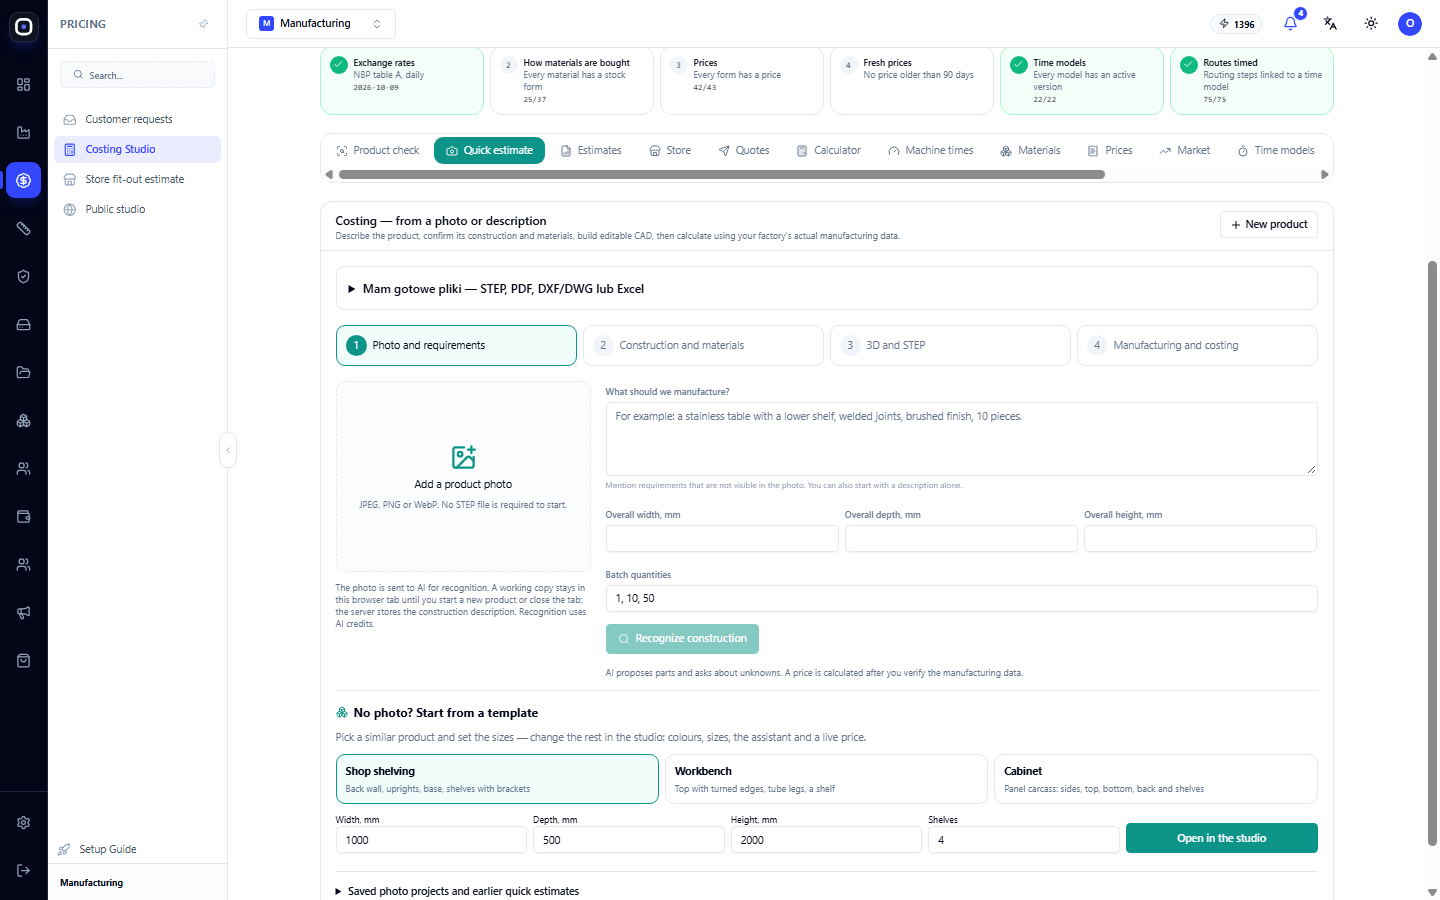This screenshot has height=900, width=1440.
Task: Open the notifications bell
Action: tap(1291, 23)
